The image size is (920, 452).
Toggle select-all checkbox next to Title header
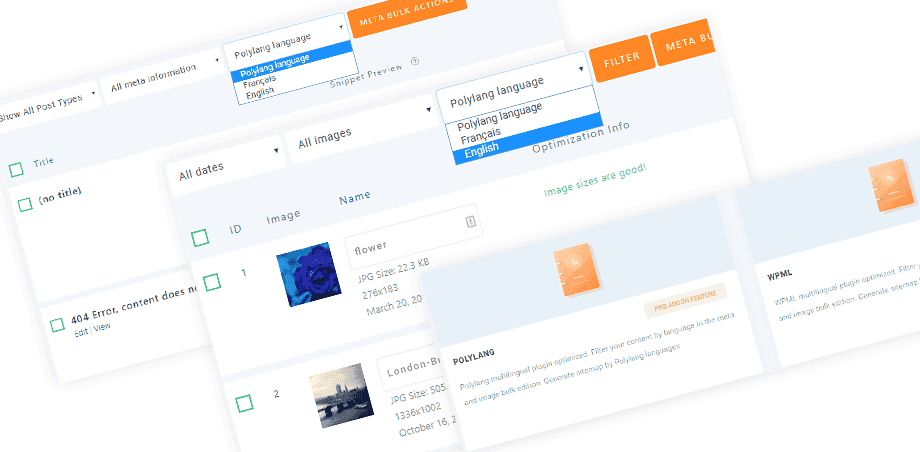point(16,170)
